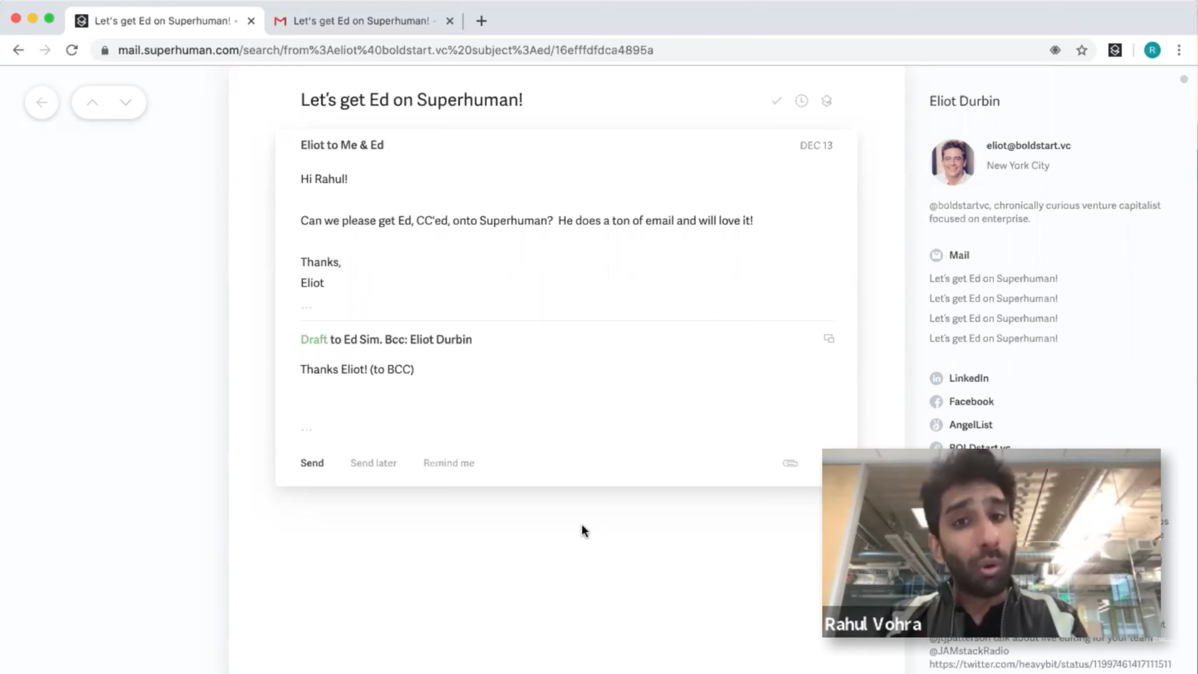
Task: Click the Superhuman hexagon icon near subject
Action: pyautogui.click(x=827, y=101)
